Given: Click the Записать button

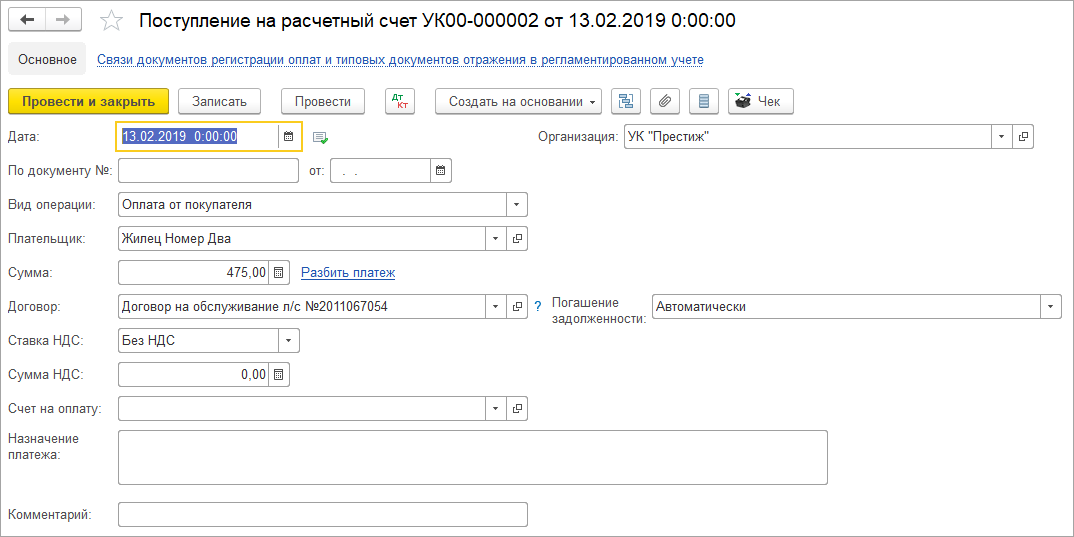Looking at the screenshot, I should pyautogui.click(x=219, y=101).
